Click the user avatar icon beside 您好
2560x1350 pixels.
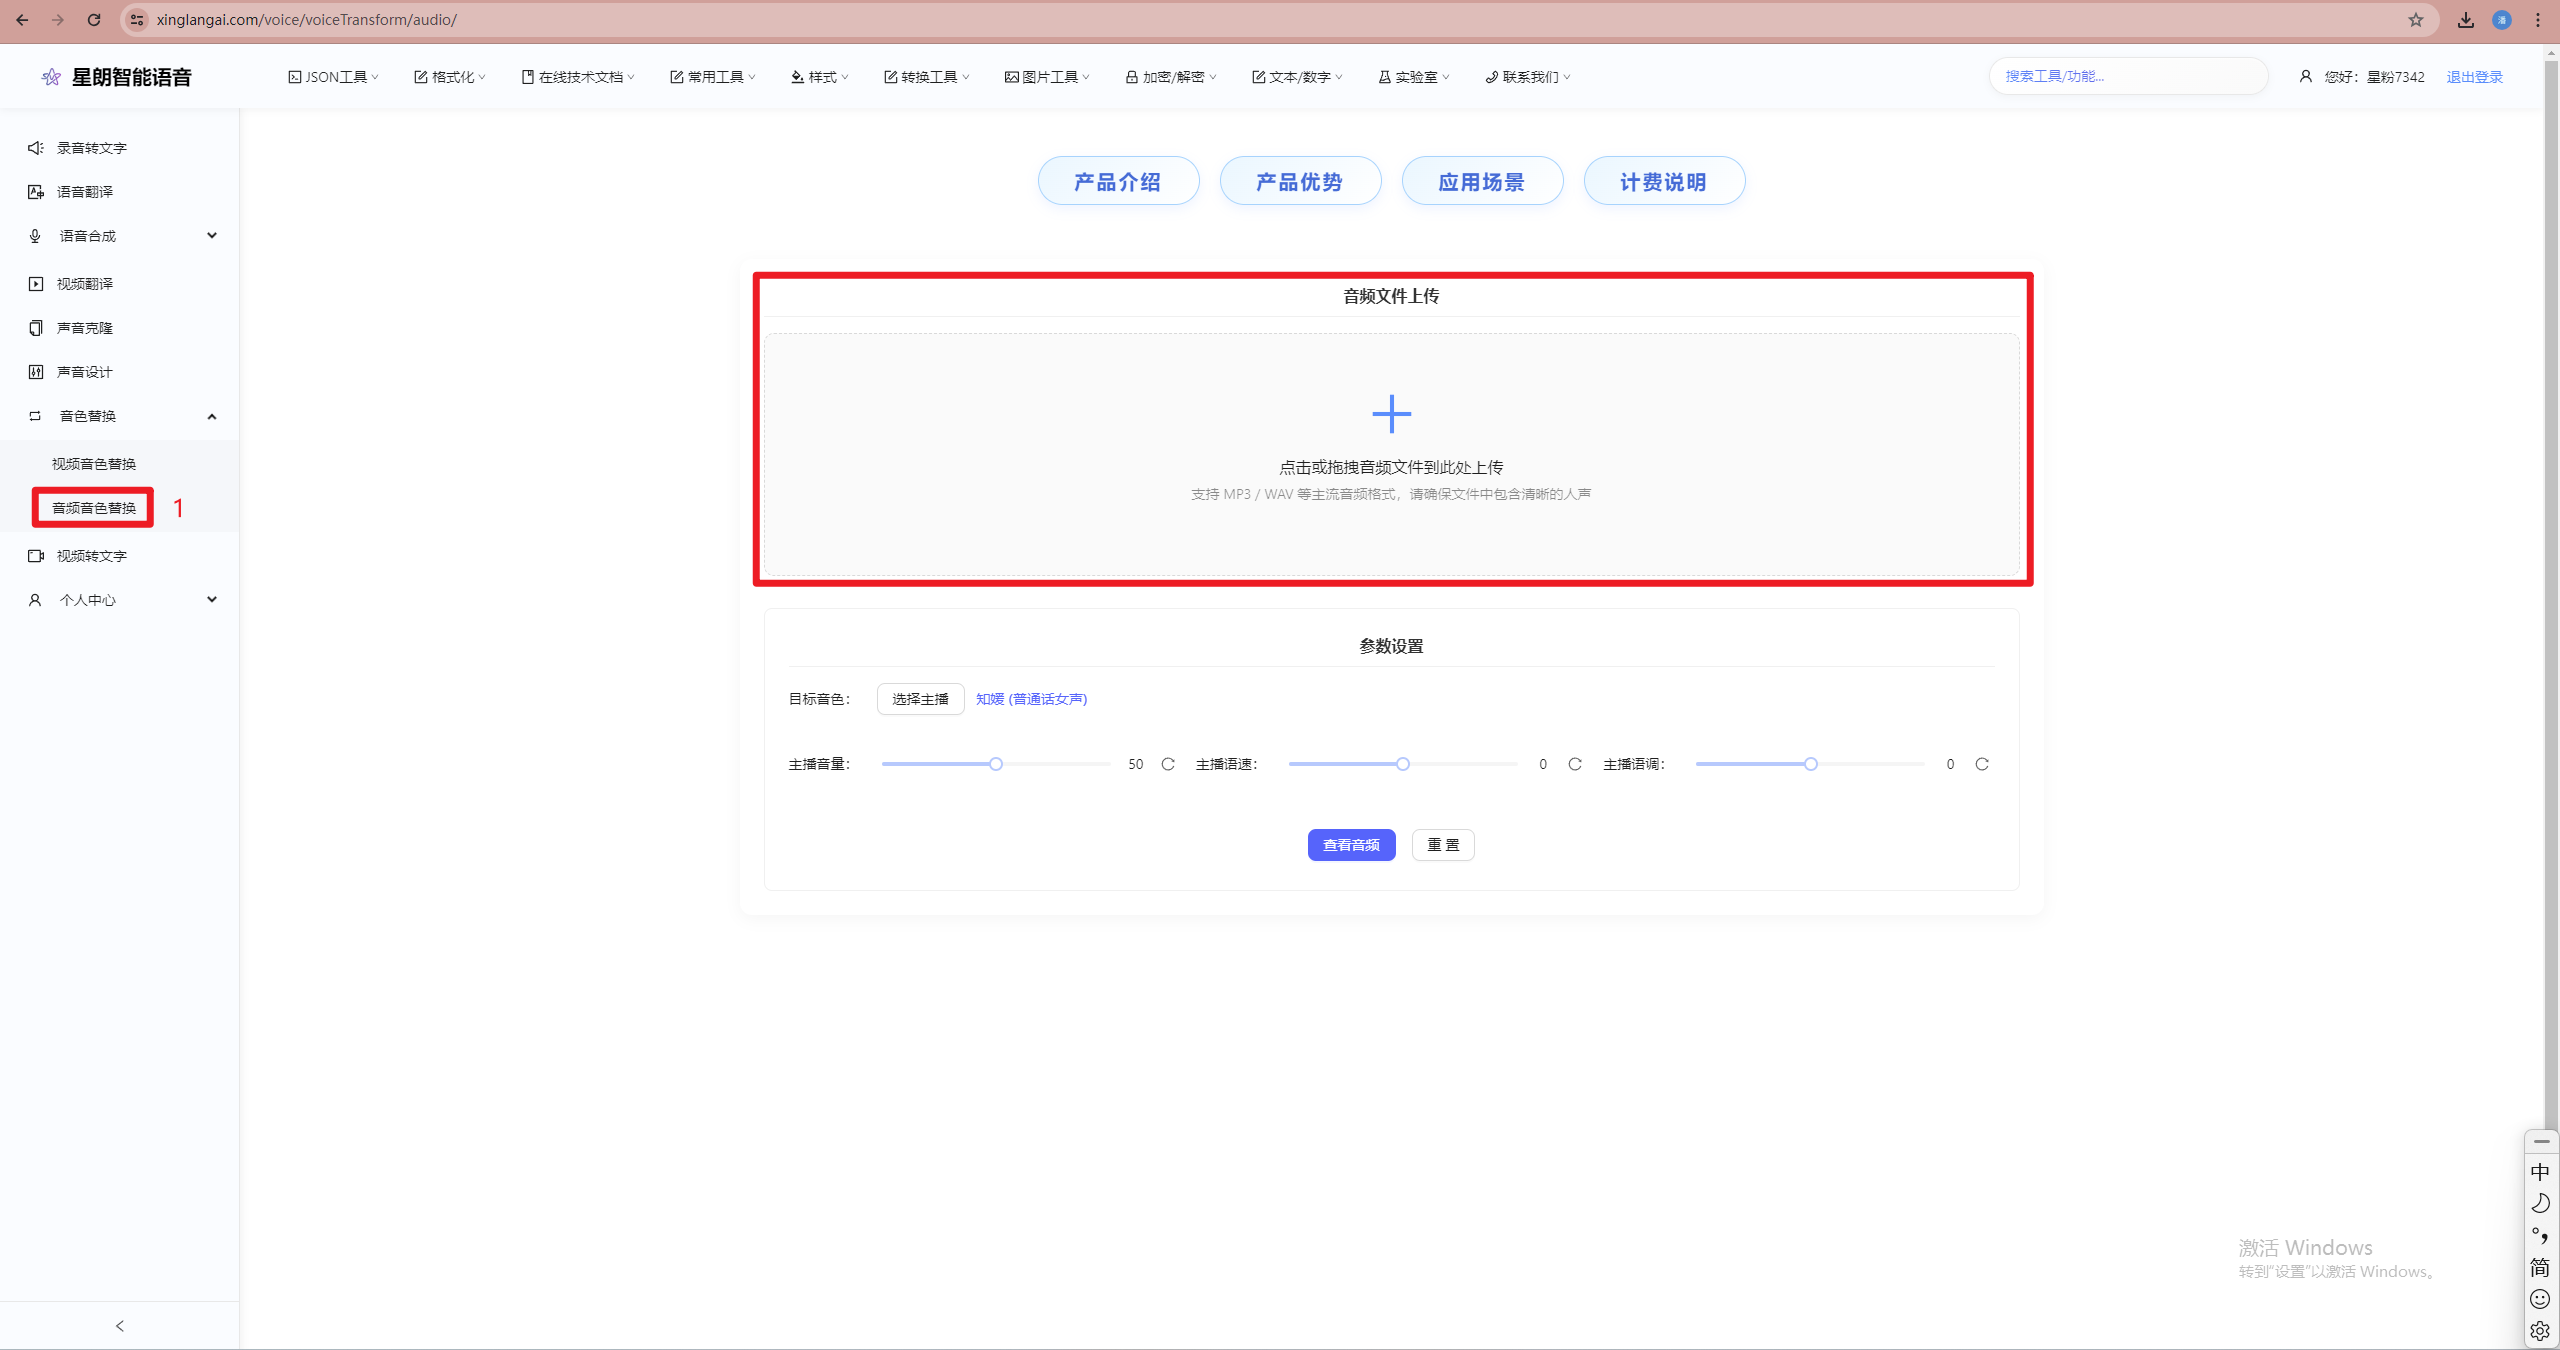pyautogui.click(x=2306, y=77)
